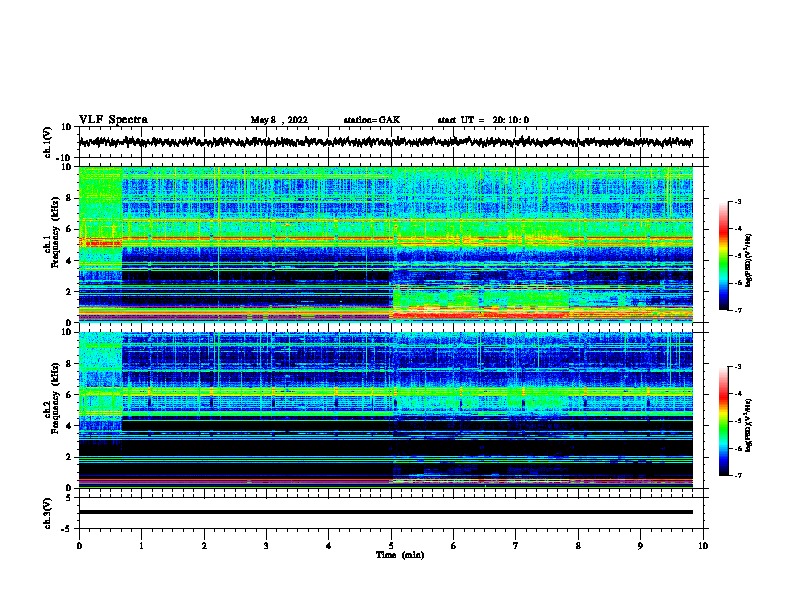Click the "ch.3(V)" axis label
The width and height of the screenshot is (792, 612).
tap(48, 514)
